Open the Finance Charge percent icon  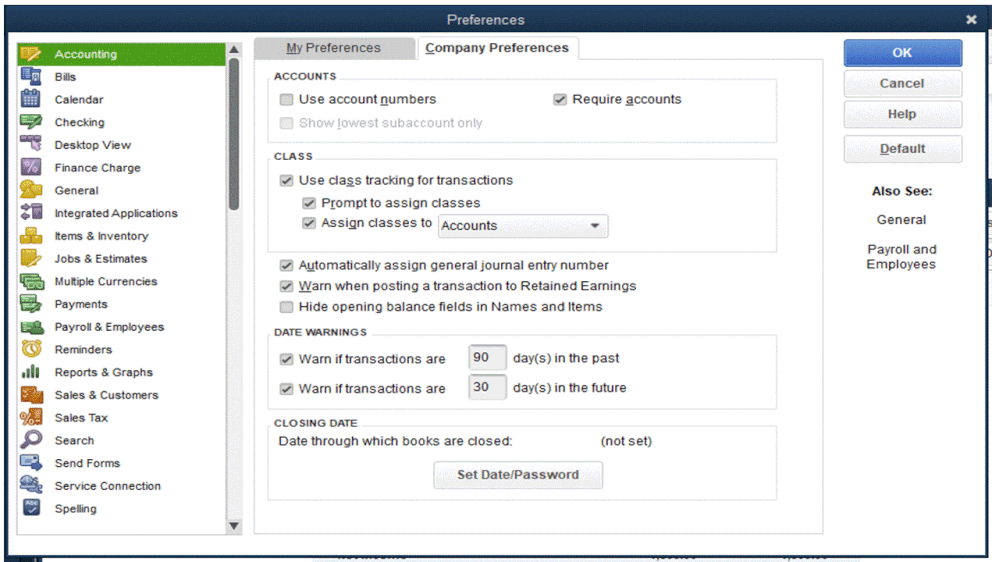click(31, 167)
